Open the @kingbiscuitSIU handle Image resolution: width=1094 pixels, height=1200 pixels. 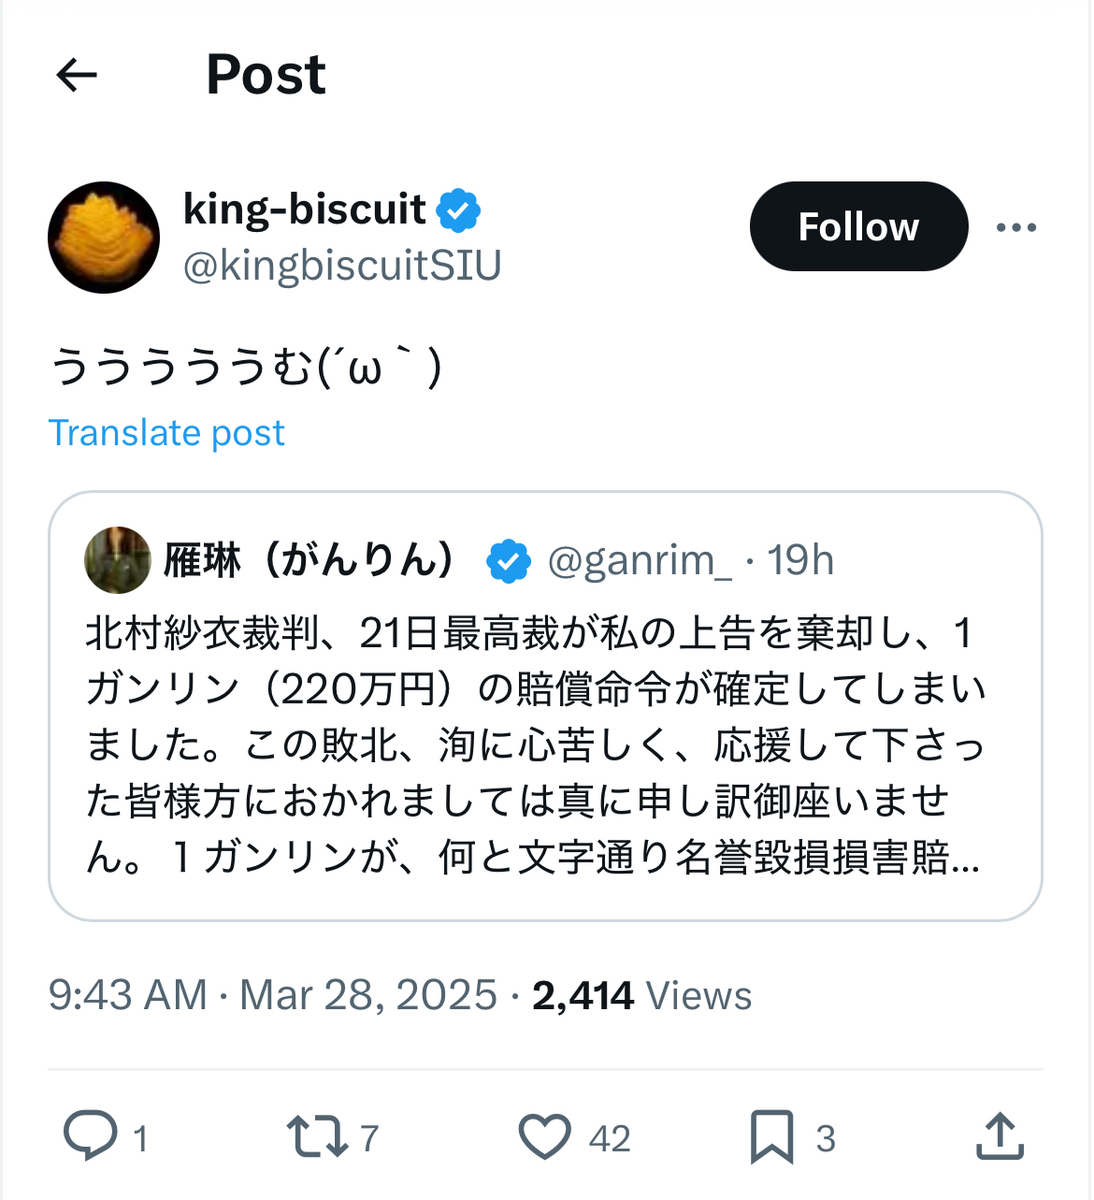(x=342, y=266)
